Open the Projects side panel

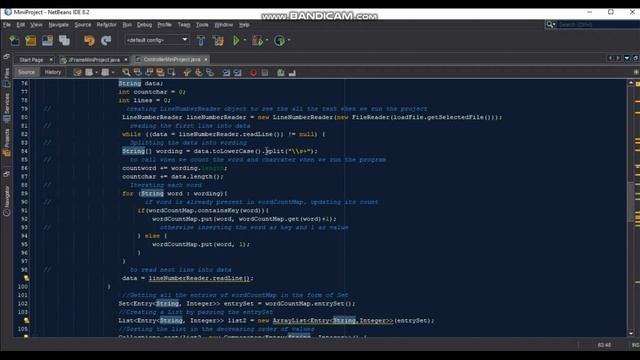point(7,142)
